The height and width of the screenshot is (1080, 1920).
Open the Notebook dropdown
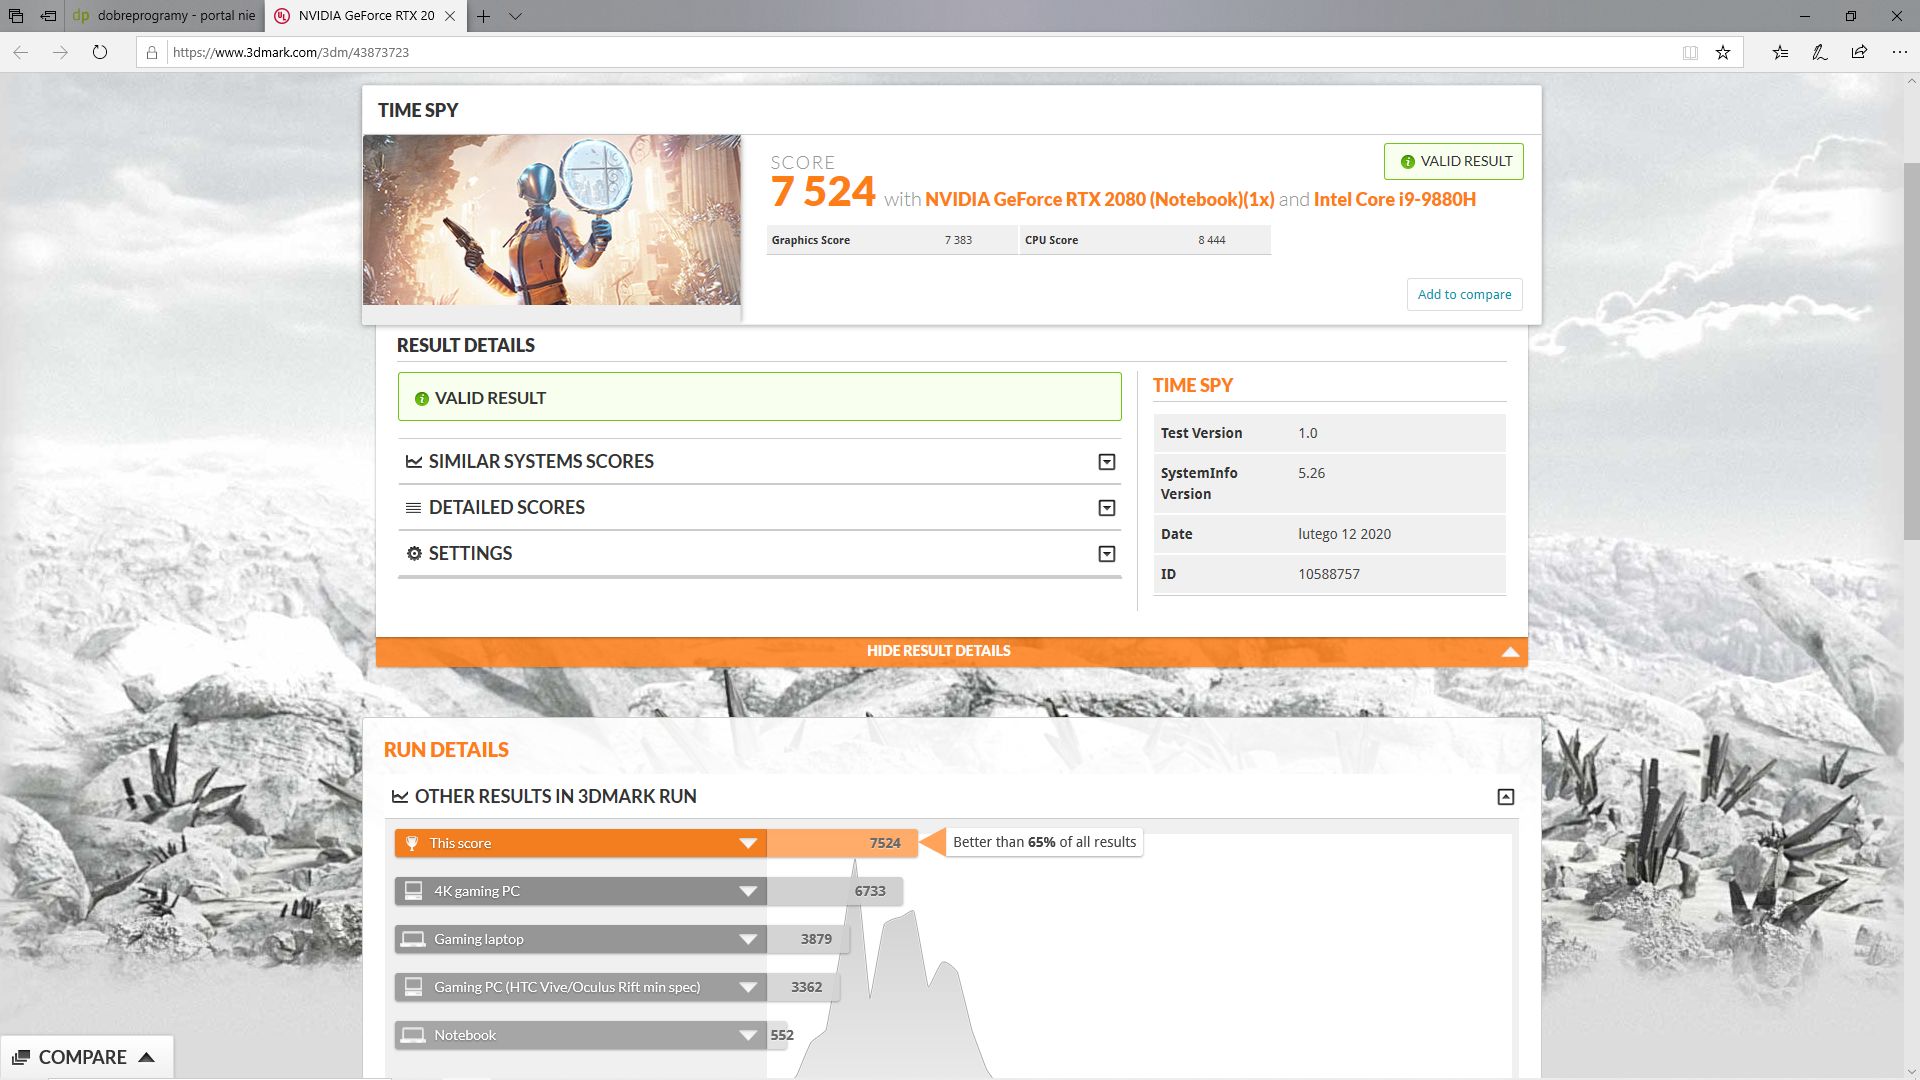(x=748, y=1035)
